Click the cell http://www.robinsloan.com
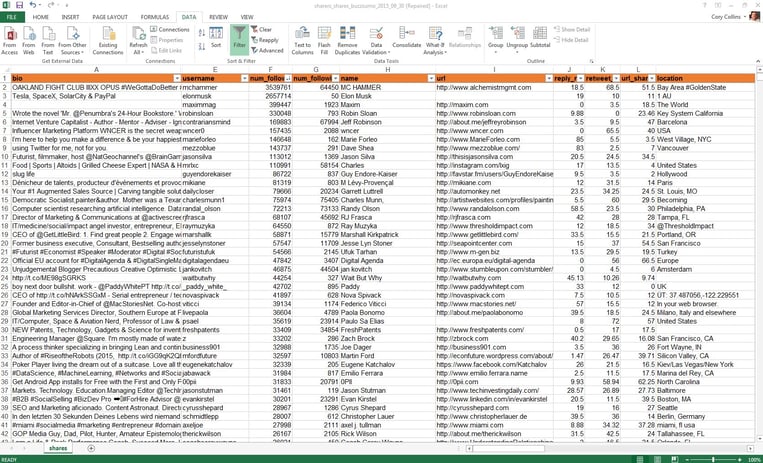Screen dimensions: 763x463 pos(494,113)
